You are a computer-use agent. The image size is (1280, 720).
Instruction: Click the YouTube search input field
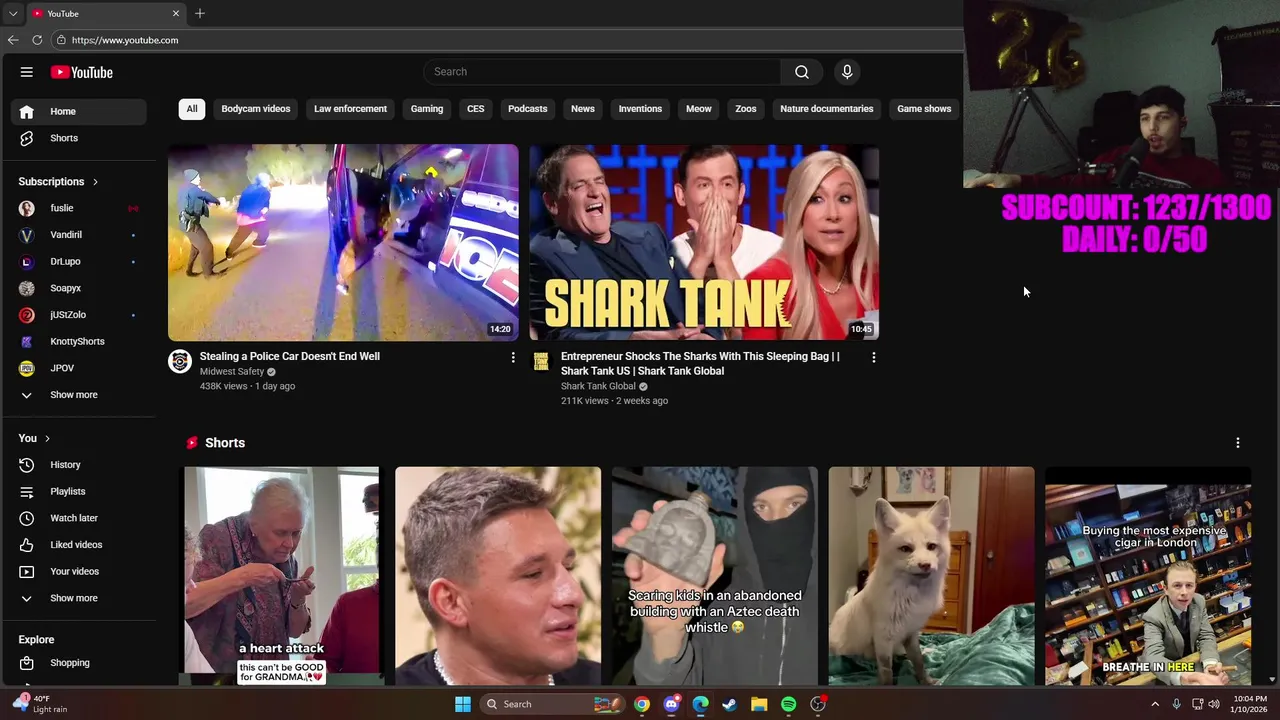coord(601,72)
